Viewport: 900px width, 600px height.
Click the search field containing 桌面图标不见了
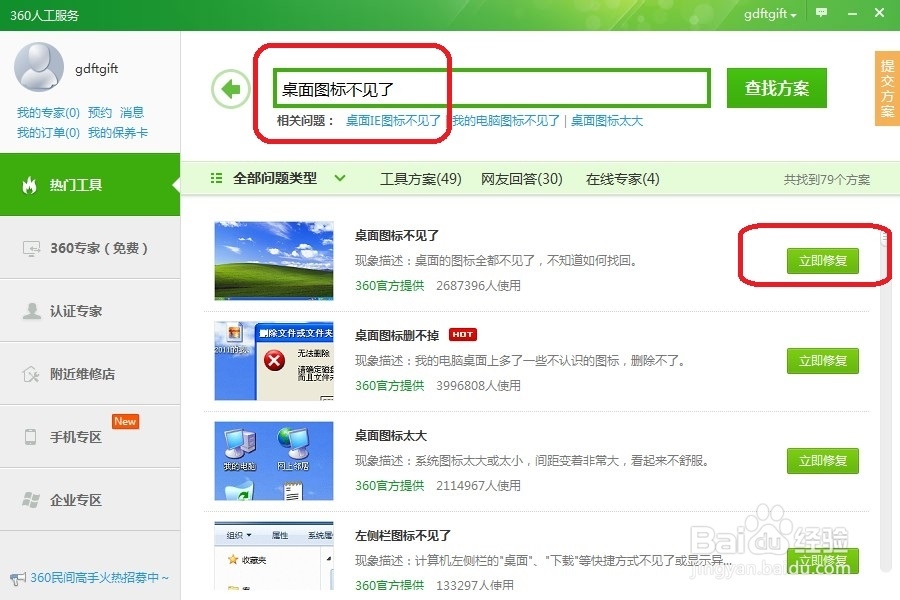[x=492, y=88]
